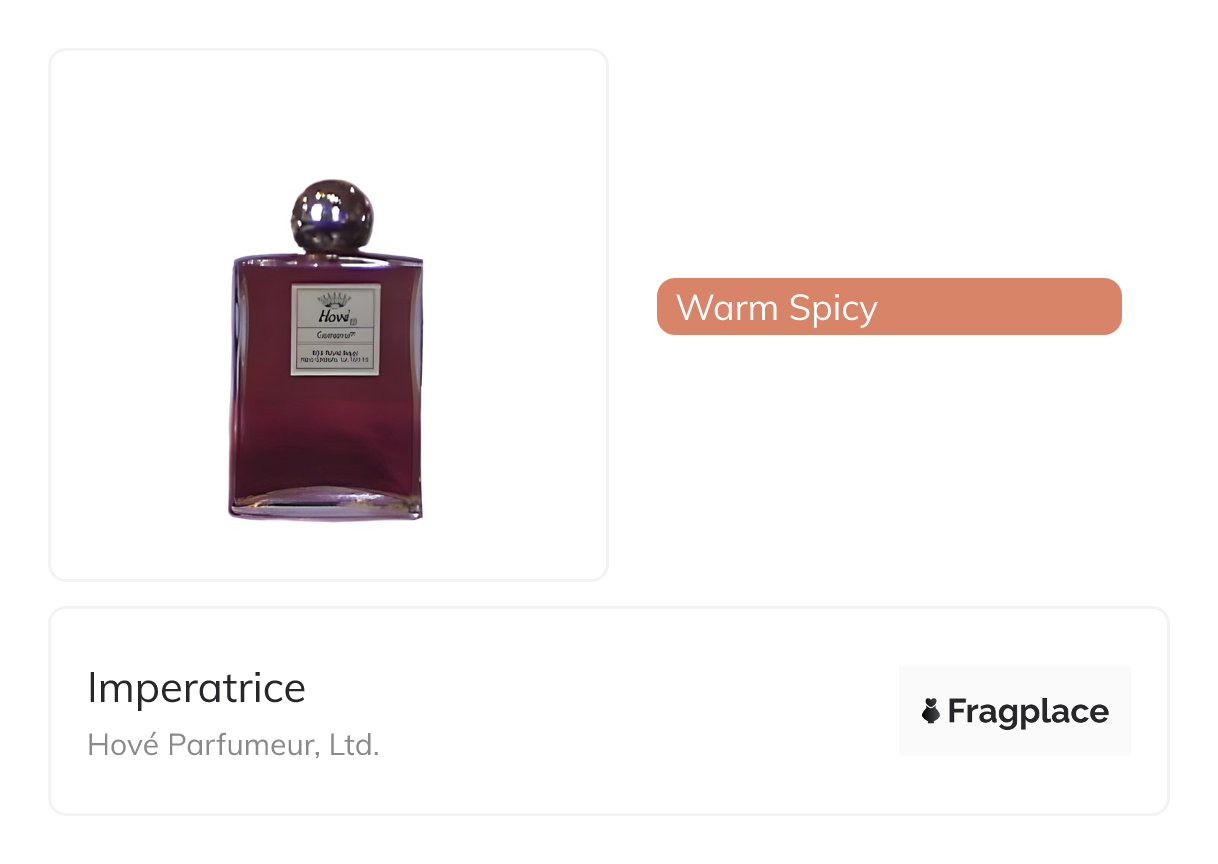Click the right end of the Warm Spicy bar
The height and width of the screenshot is (864, 1218).
click(x=1105, y=306)
